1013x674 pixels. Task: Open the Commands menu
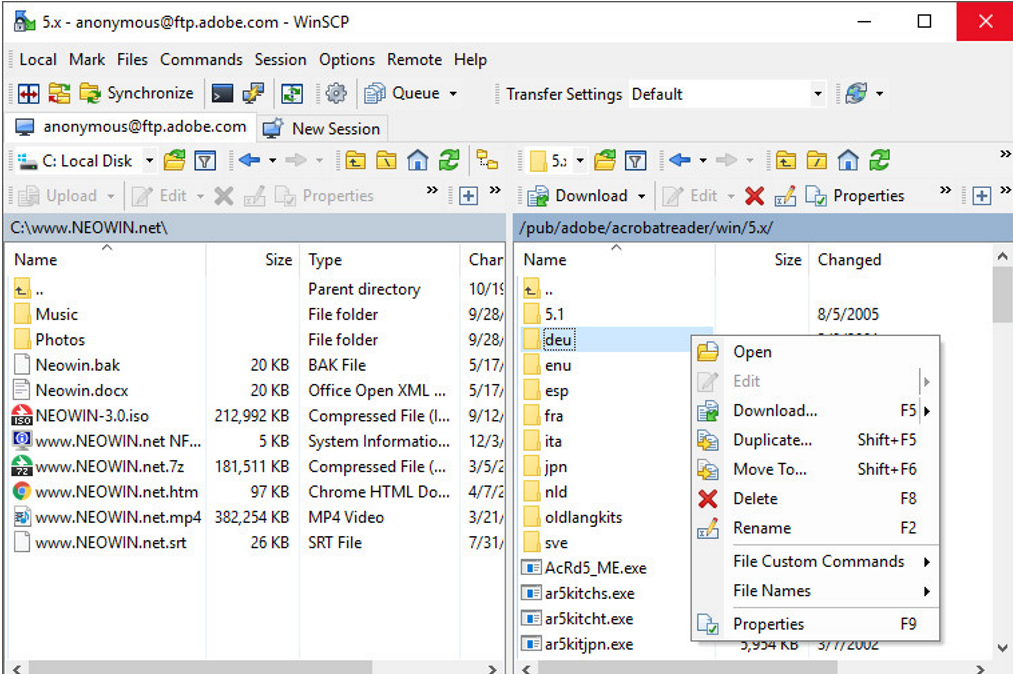(x=201, y=59)
